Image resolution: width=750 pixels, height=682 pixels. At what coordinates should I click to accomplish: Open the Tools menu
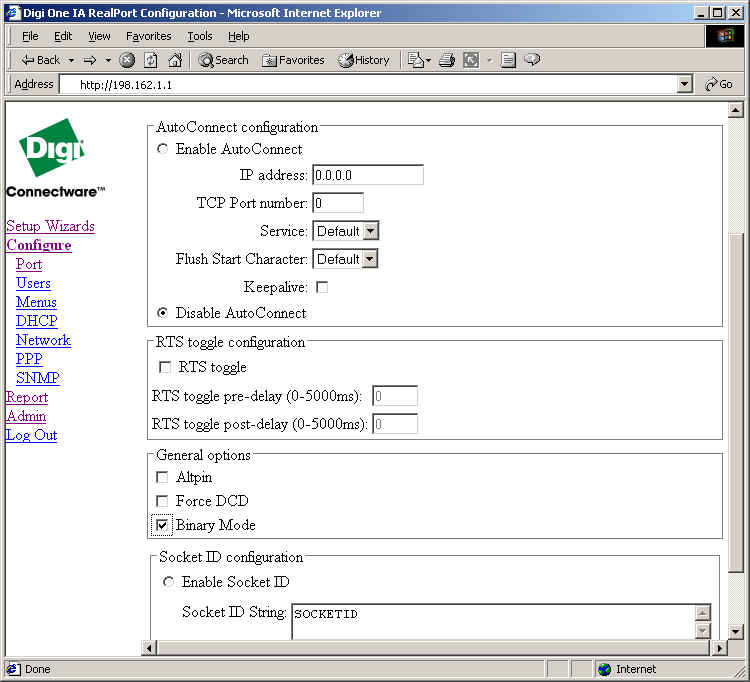point(200,36)
